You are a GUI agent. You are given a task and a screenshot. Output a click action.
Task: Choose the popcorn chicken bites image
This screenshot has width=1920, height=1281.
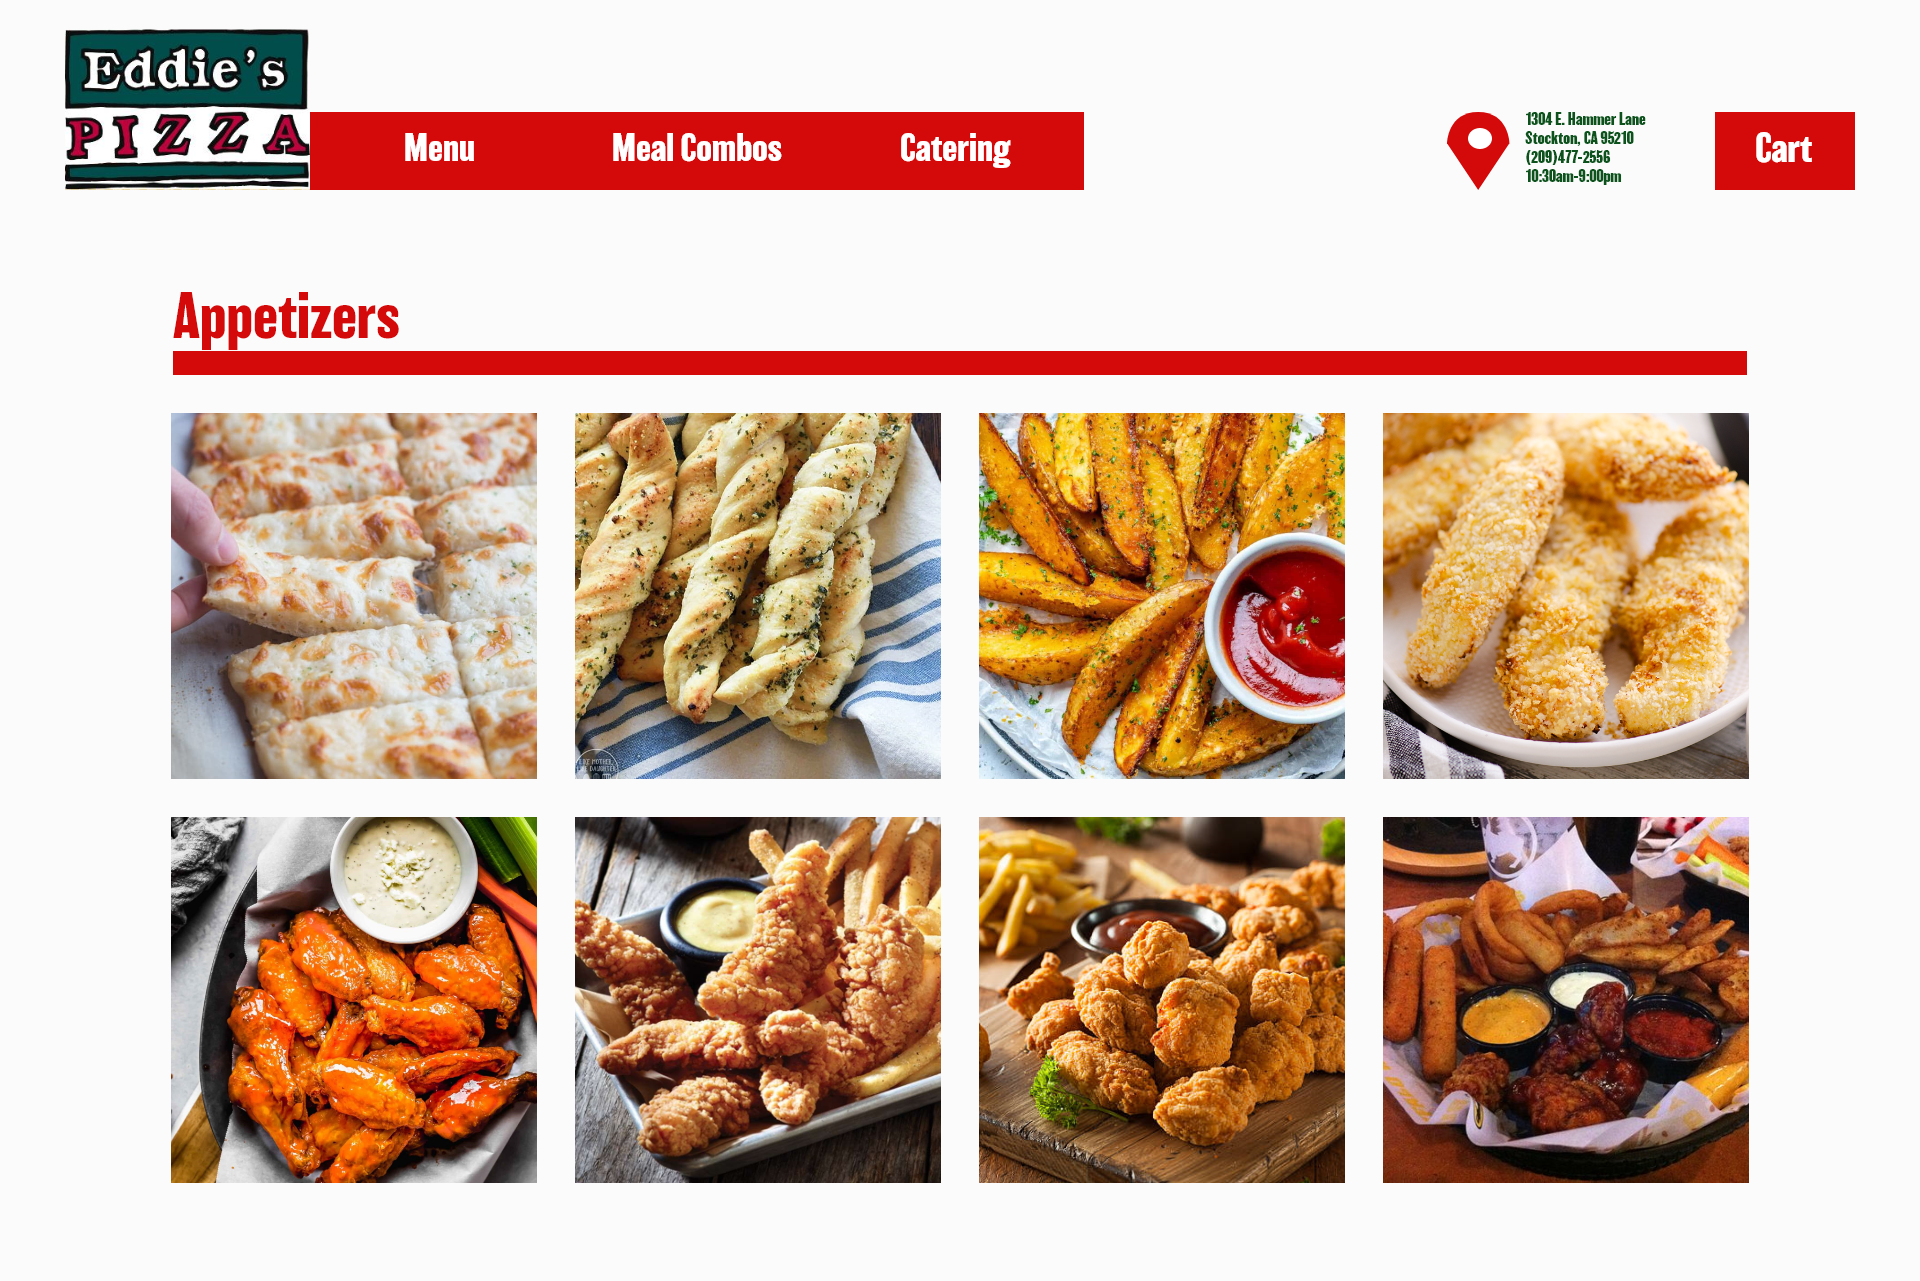point(1162,1000)
